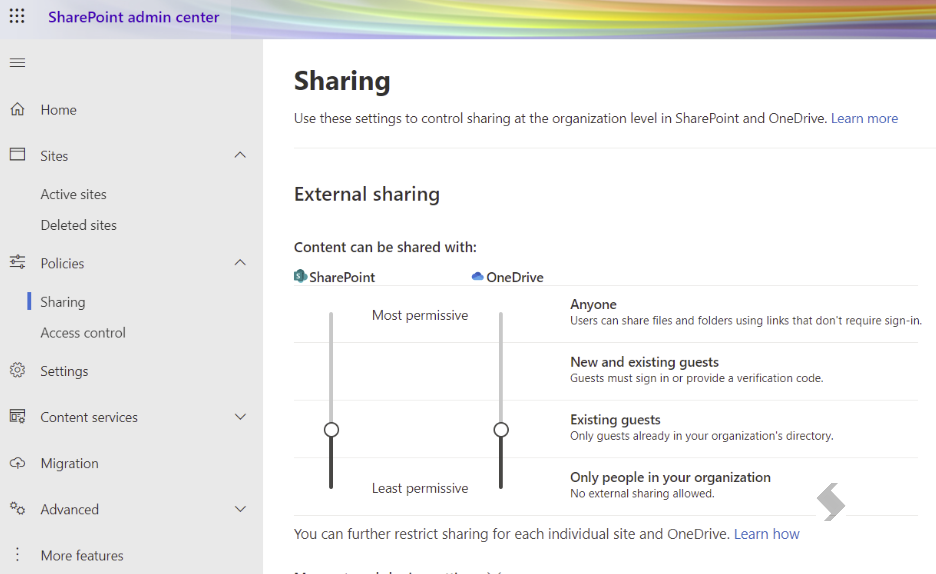Click the Sites window icon

[17, 155]
